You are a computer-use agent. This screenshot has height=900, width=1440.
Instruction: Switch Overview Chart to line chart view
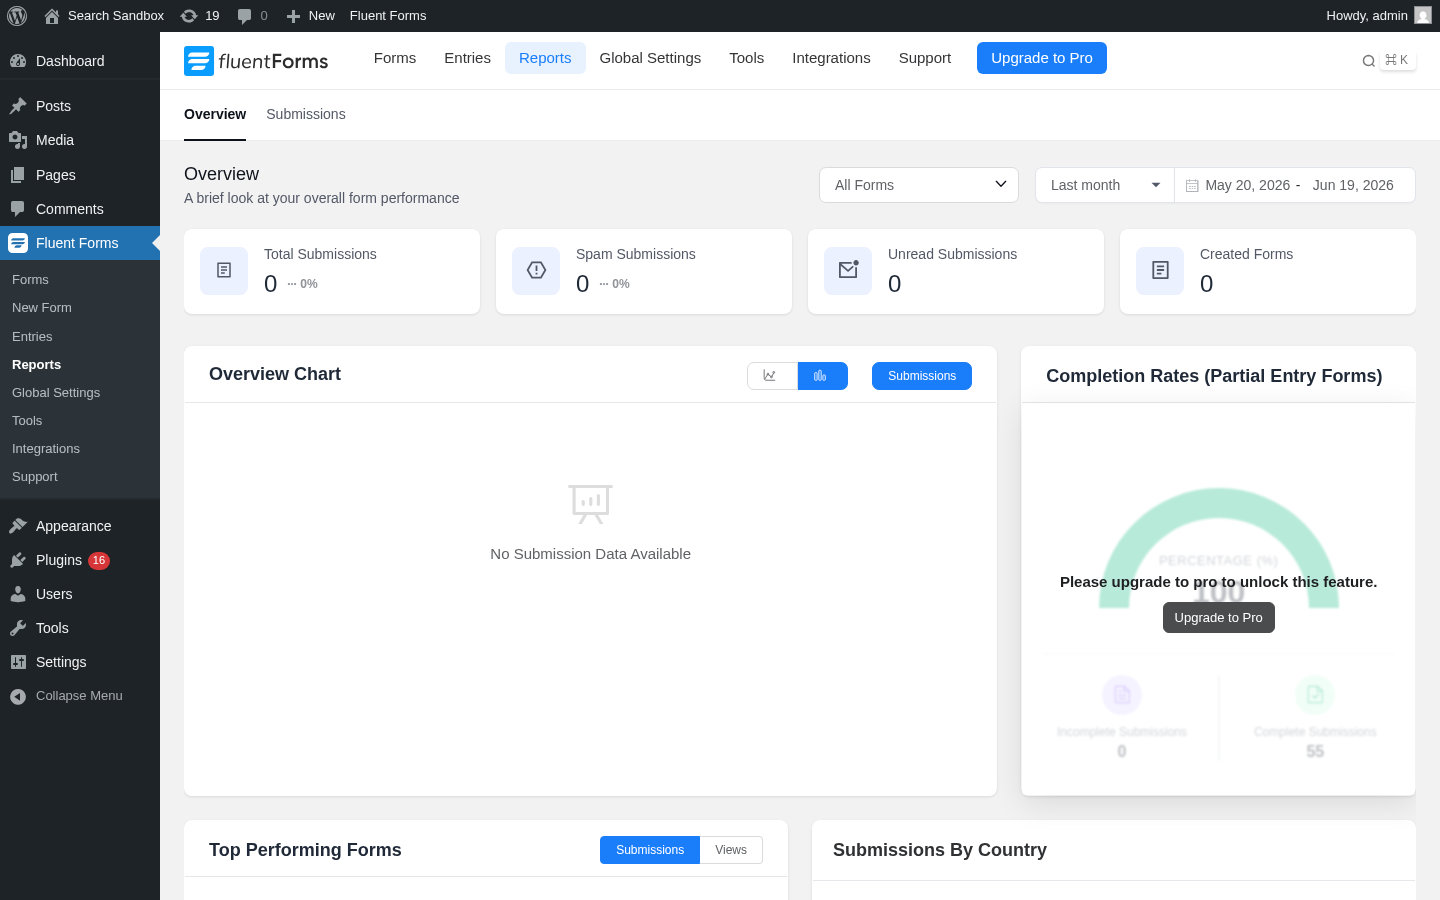click(772, 376)
